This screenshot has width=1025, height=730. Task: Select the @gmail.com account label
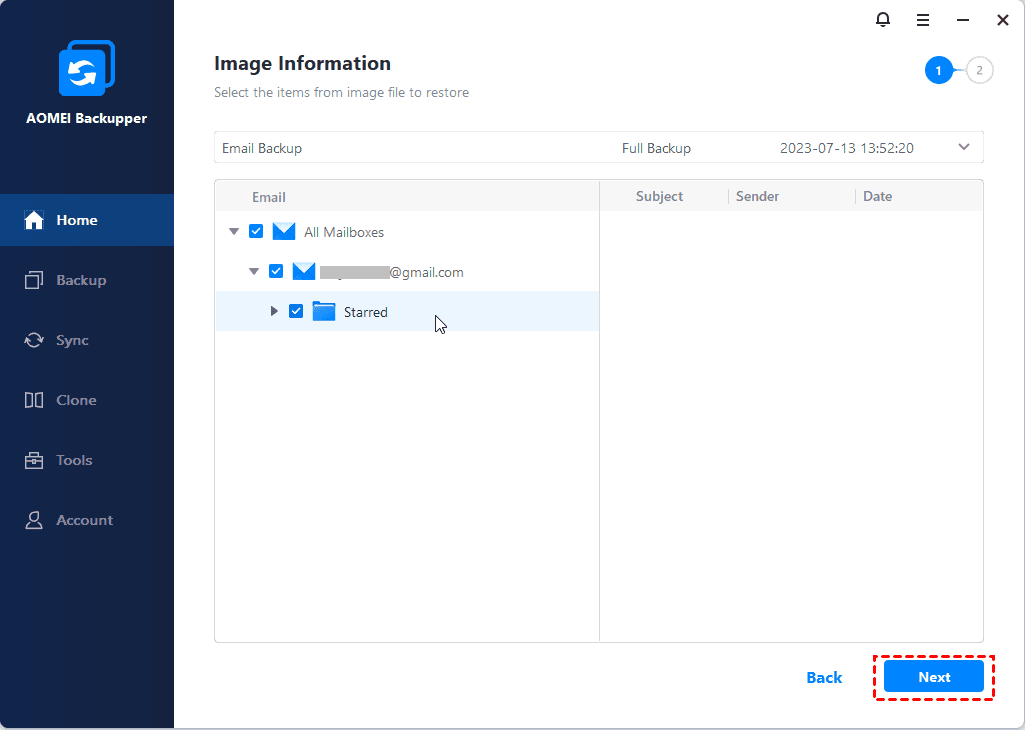tap(392, 272)
